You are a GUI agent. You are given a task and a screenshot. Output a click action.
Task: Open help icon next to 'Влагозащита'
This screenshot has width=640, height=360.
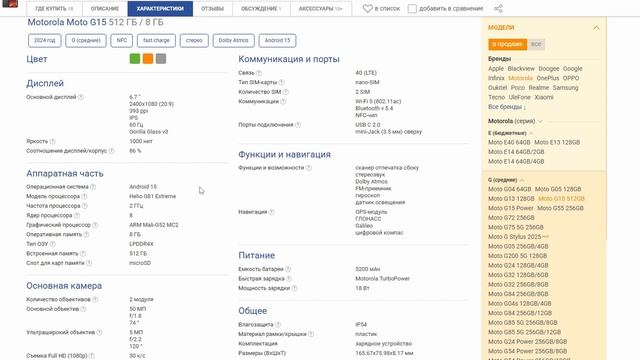click(278, 324)
